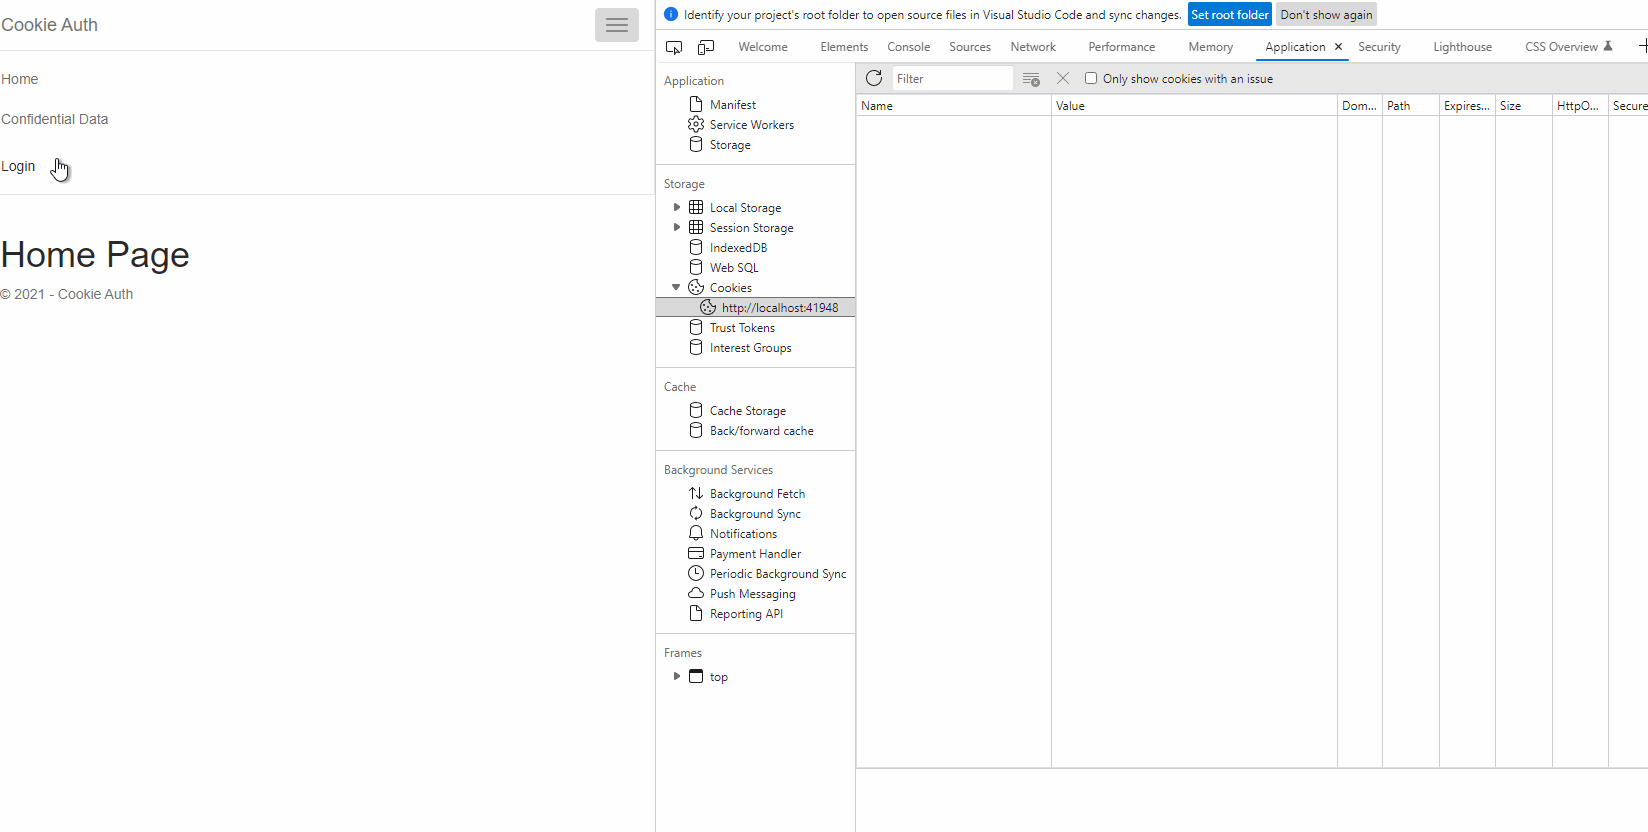The image size is (1648, 832).
Task: Click Don't show again button
Action: [x=1326, y=14]
